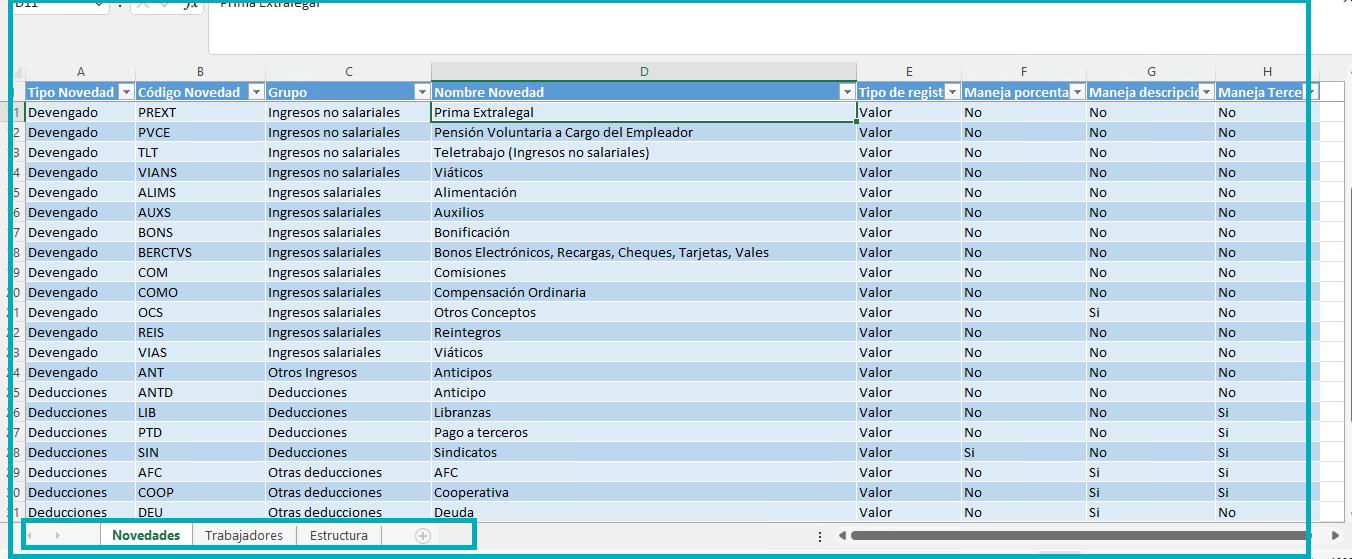Open the Nombre Novedad filter dropdown
Image resolution: width=1352 pixels, height=559 pixels.
848,92
